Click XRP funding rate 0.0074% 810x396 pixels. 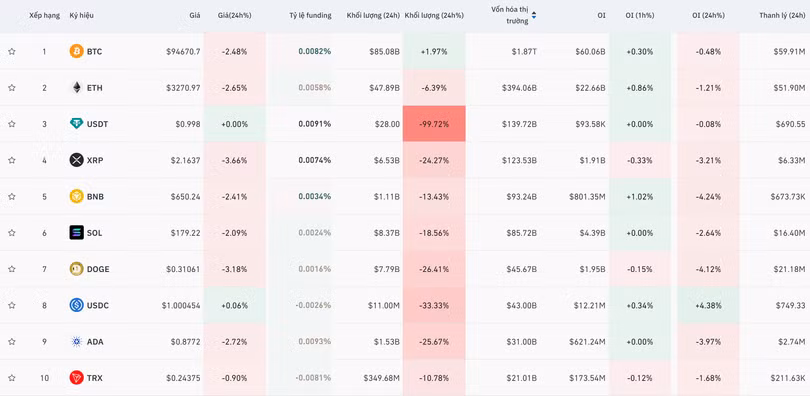315,160
